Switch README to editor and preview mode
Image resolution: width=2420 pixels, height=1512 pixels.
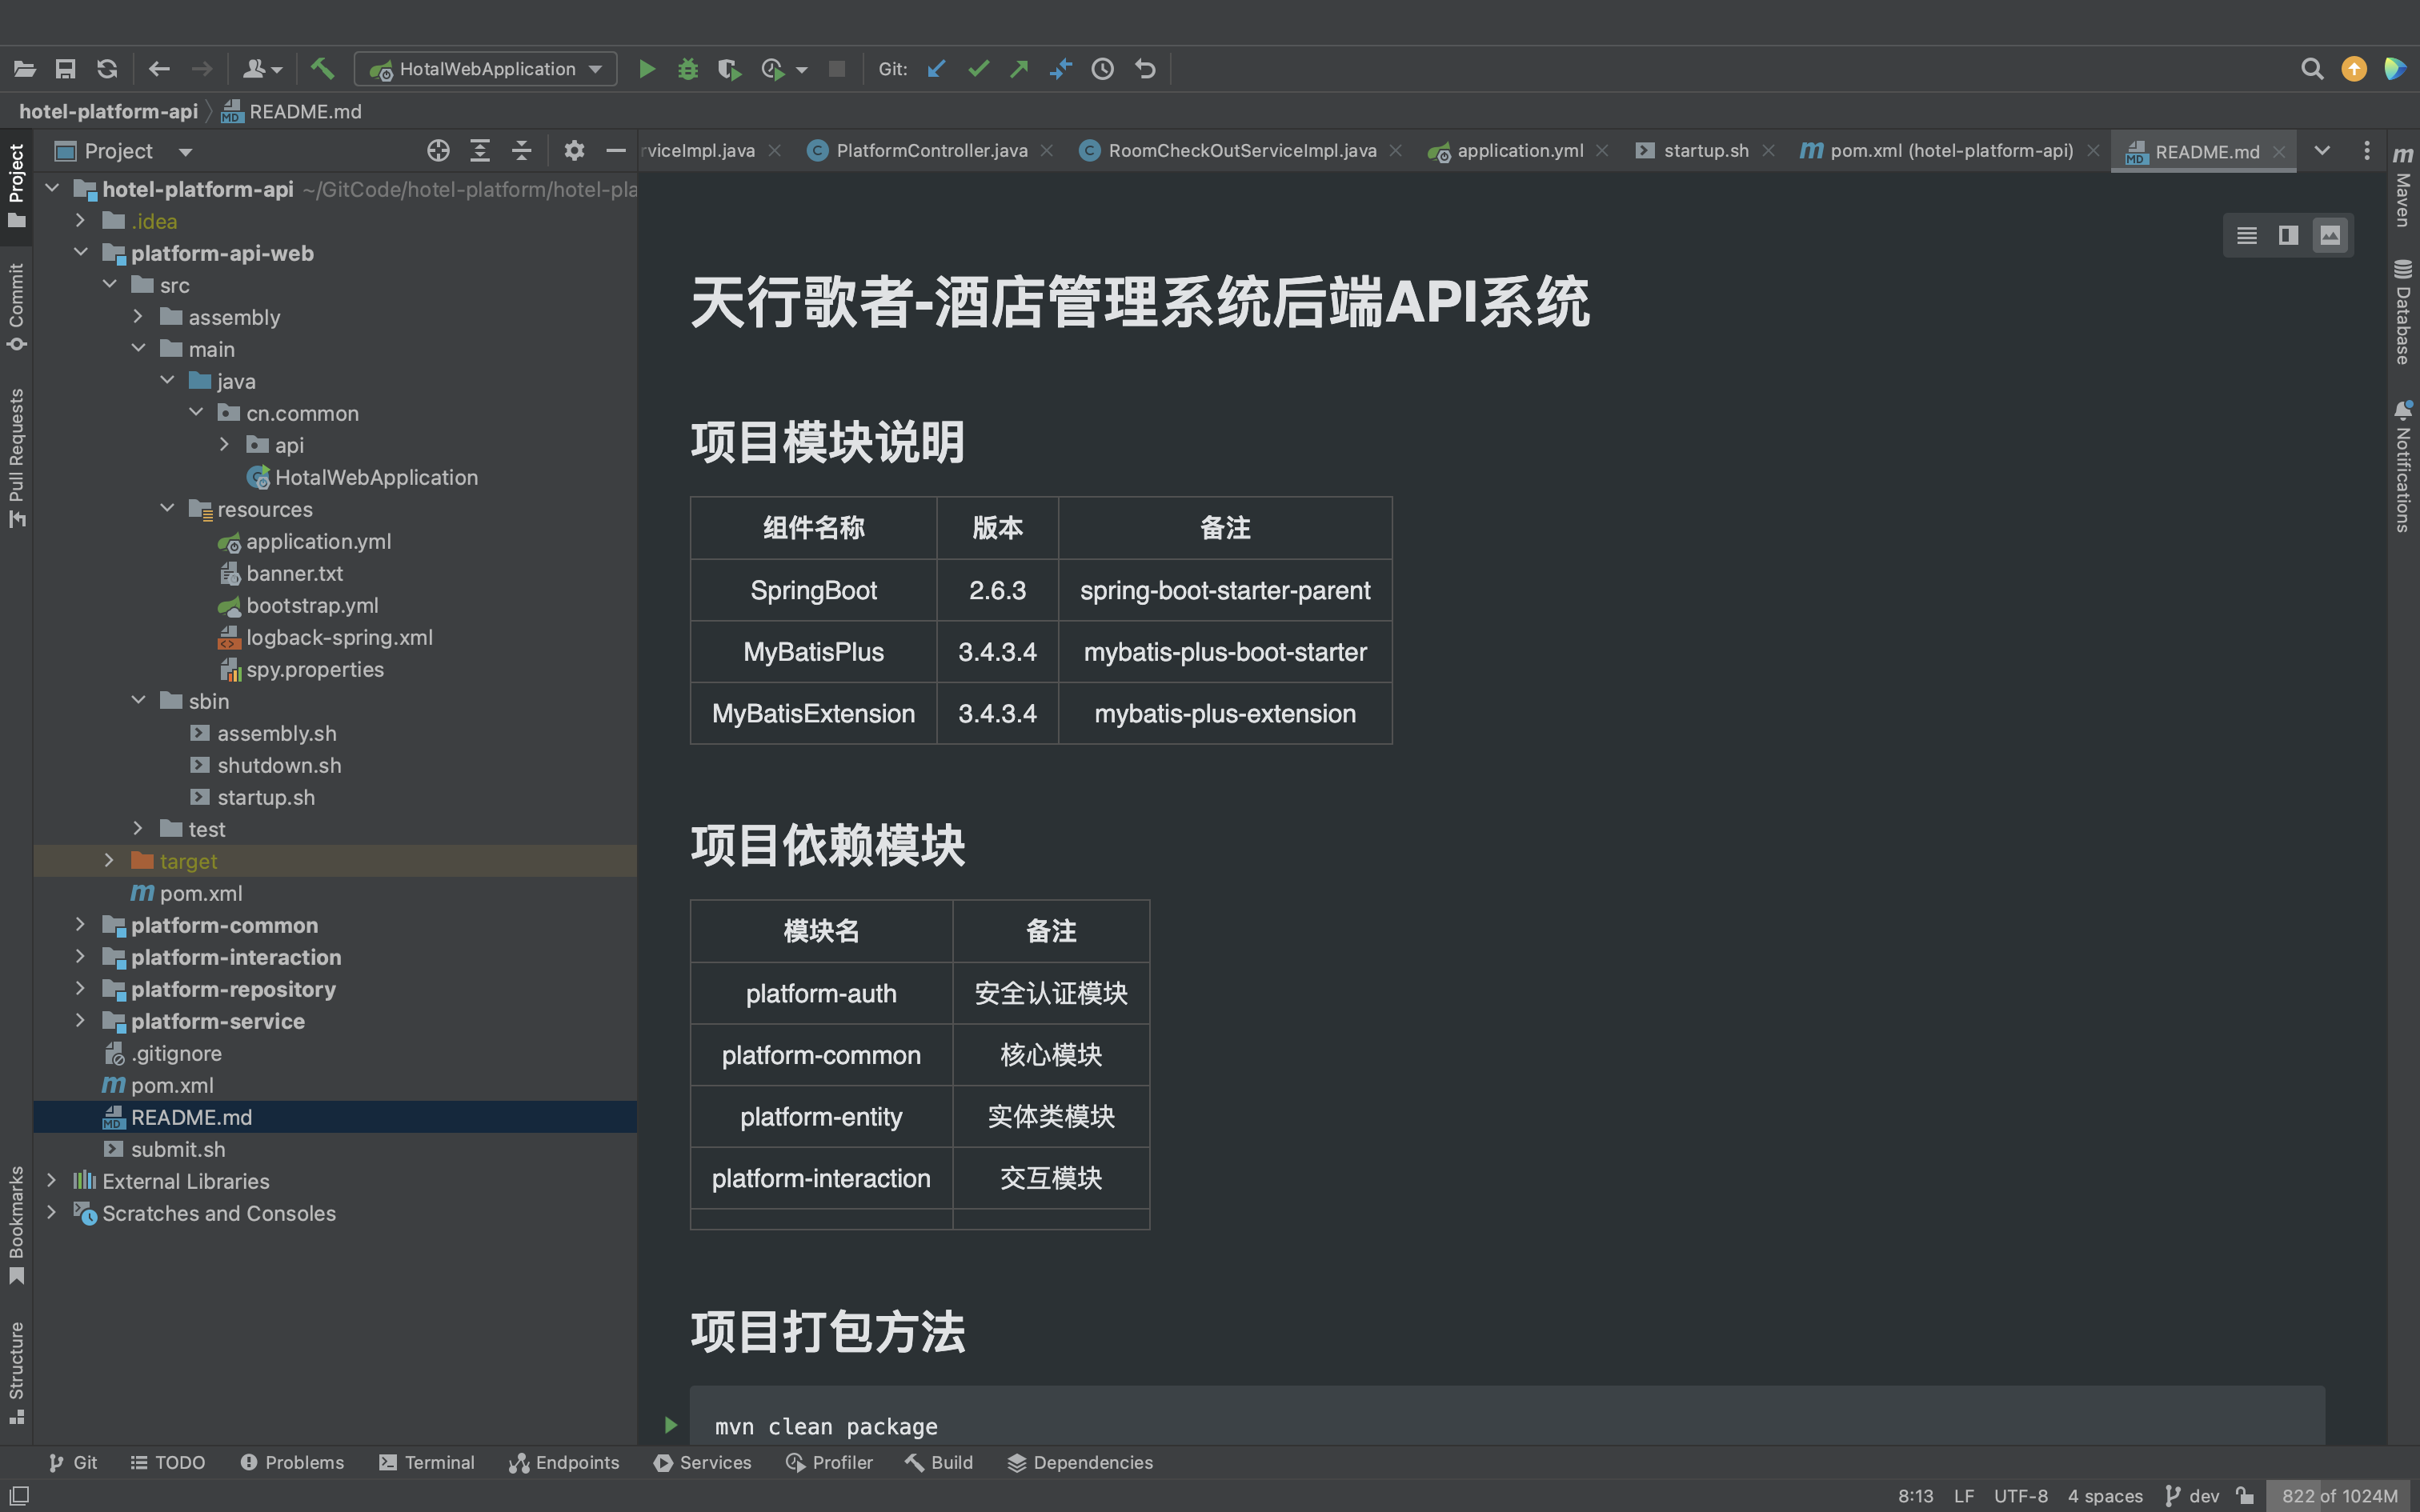(x=2288, y=236)
